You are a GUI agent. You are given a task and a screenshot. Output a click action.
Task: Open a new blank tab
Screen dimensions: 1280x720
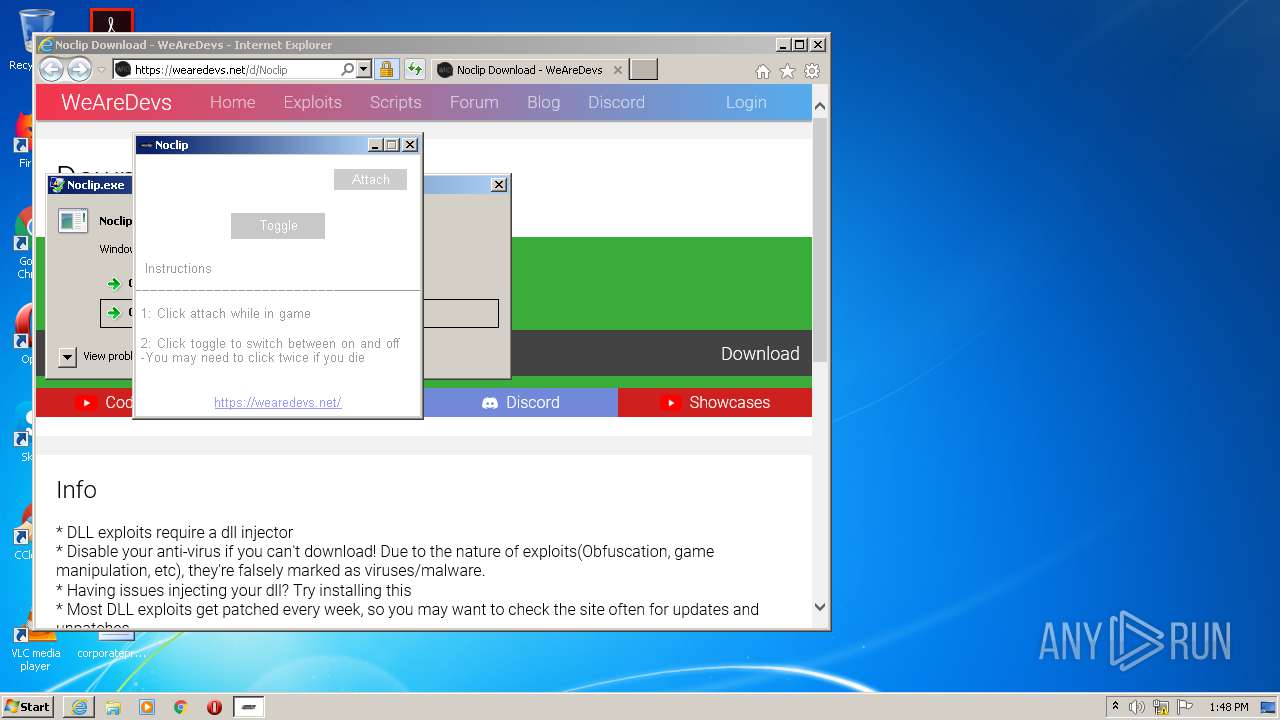click(x=643, y=69)
